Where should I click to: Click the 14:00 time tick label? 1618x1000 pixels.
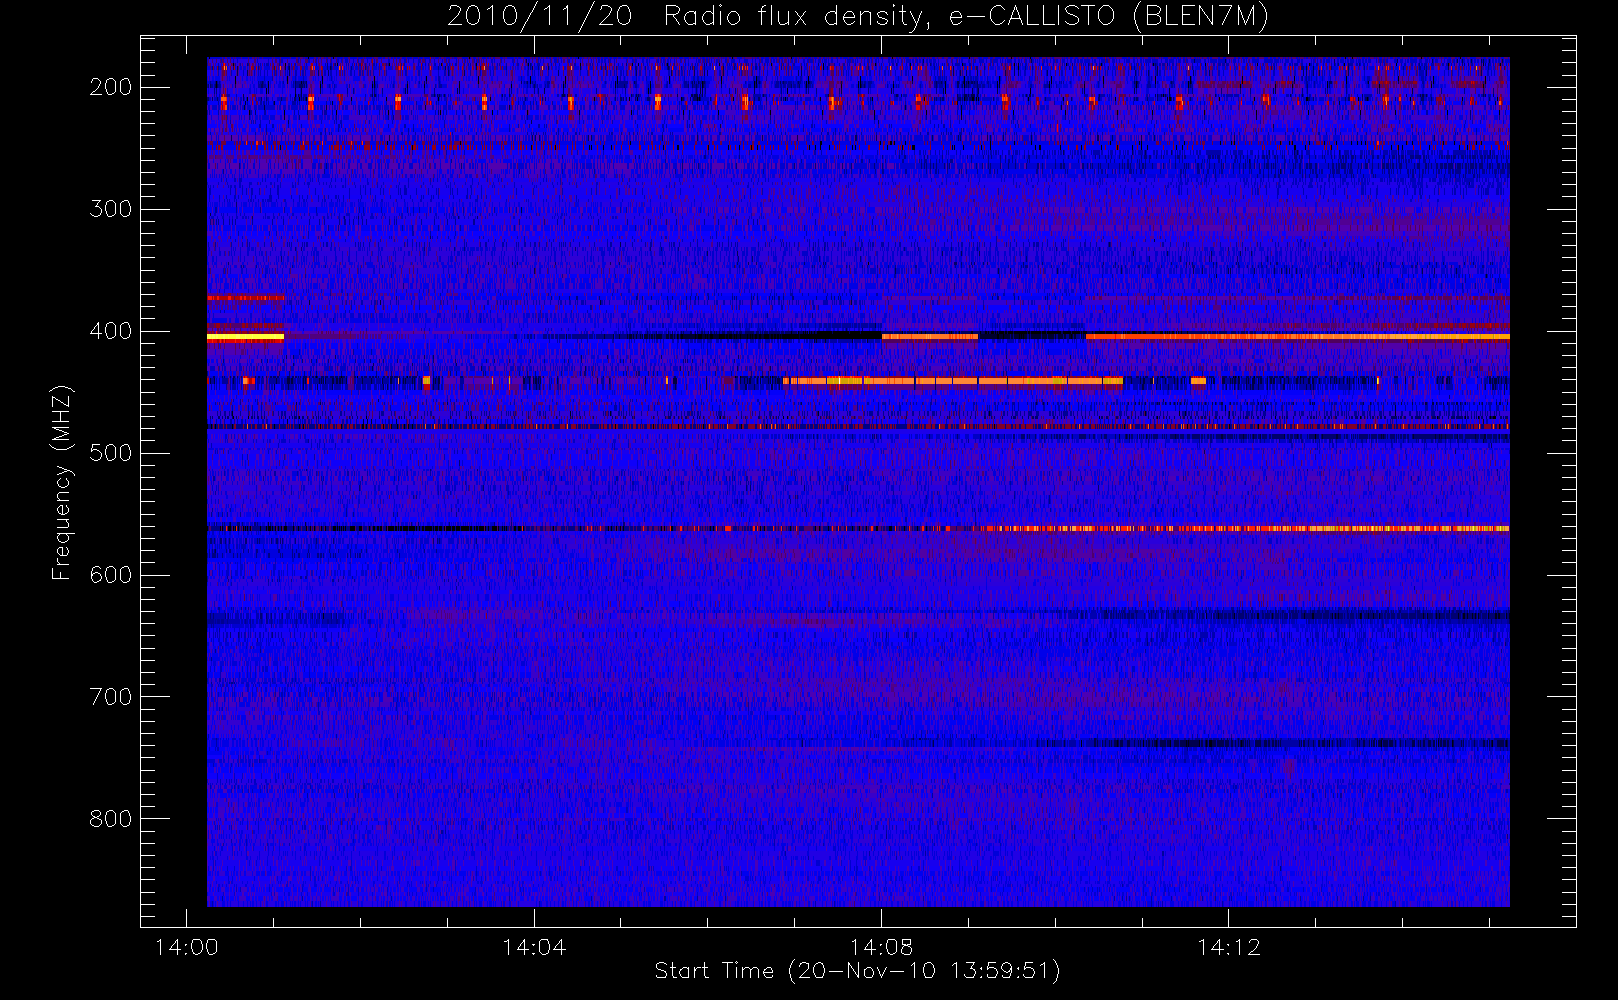pyautogui.click(x=187, y=947)
